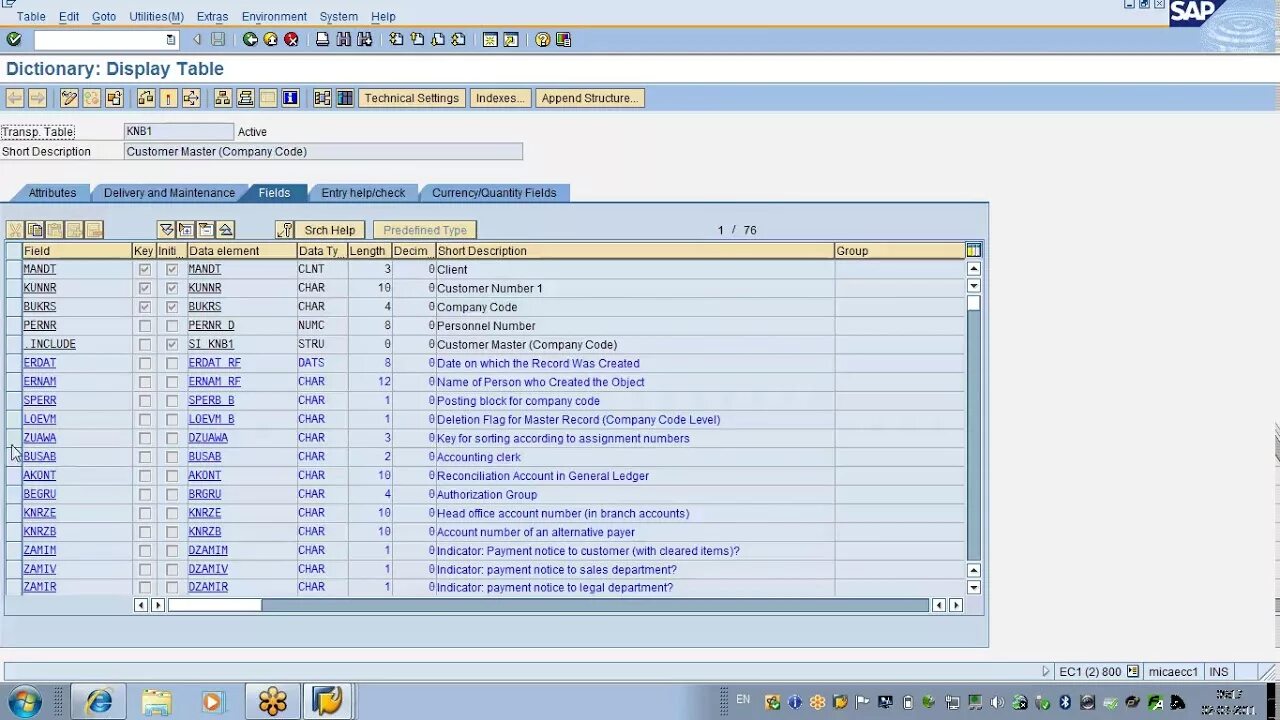Click in the command input field
1280x720 pixels.
pyautogui.click(x=100, y=40)
